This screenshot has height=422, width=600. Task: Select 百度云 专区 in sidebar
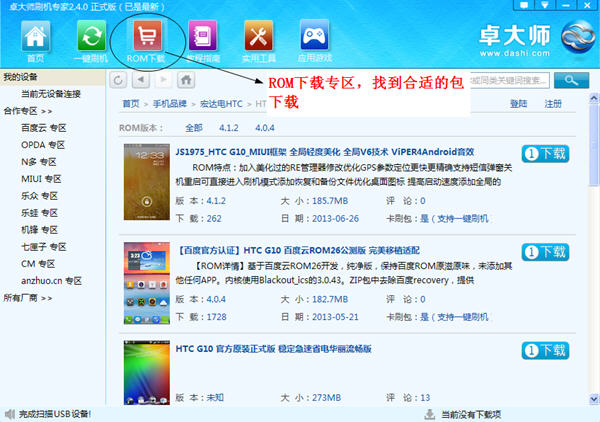(44, 128)
